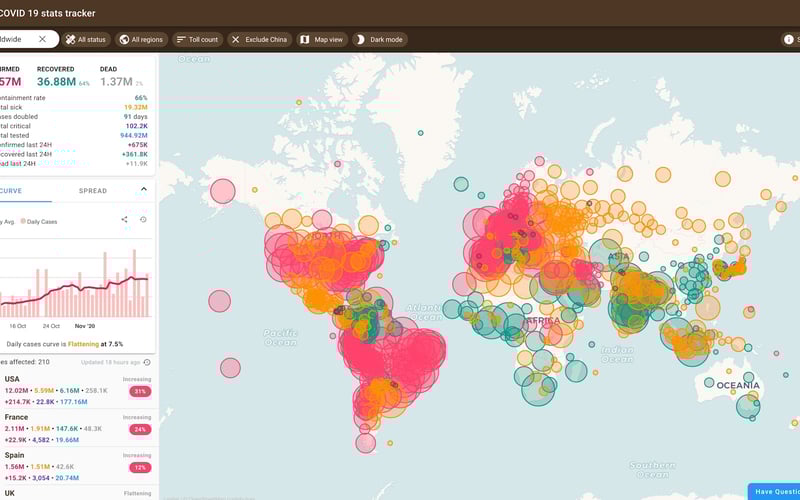Click the AFRICA map label

click(543, 320)
